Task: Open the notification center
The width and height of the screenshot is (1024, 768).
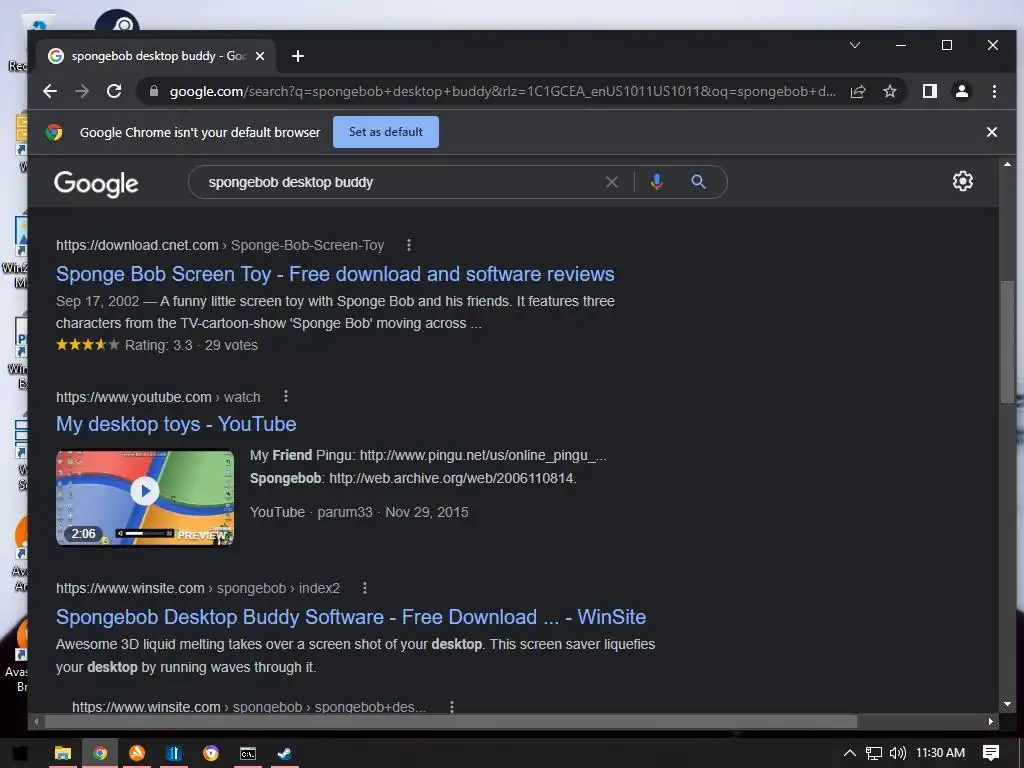Action: 991,753
